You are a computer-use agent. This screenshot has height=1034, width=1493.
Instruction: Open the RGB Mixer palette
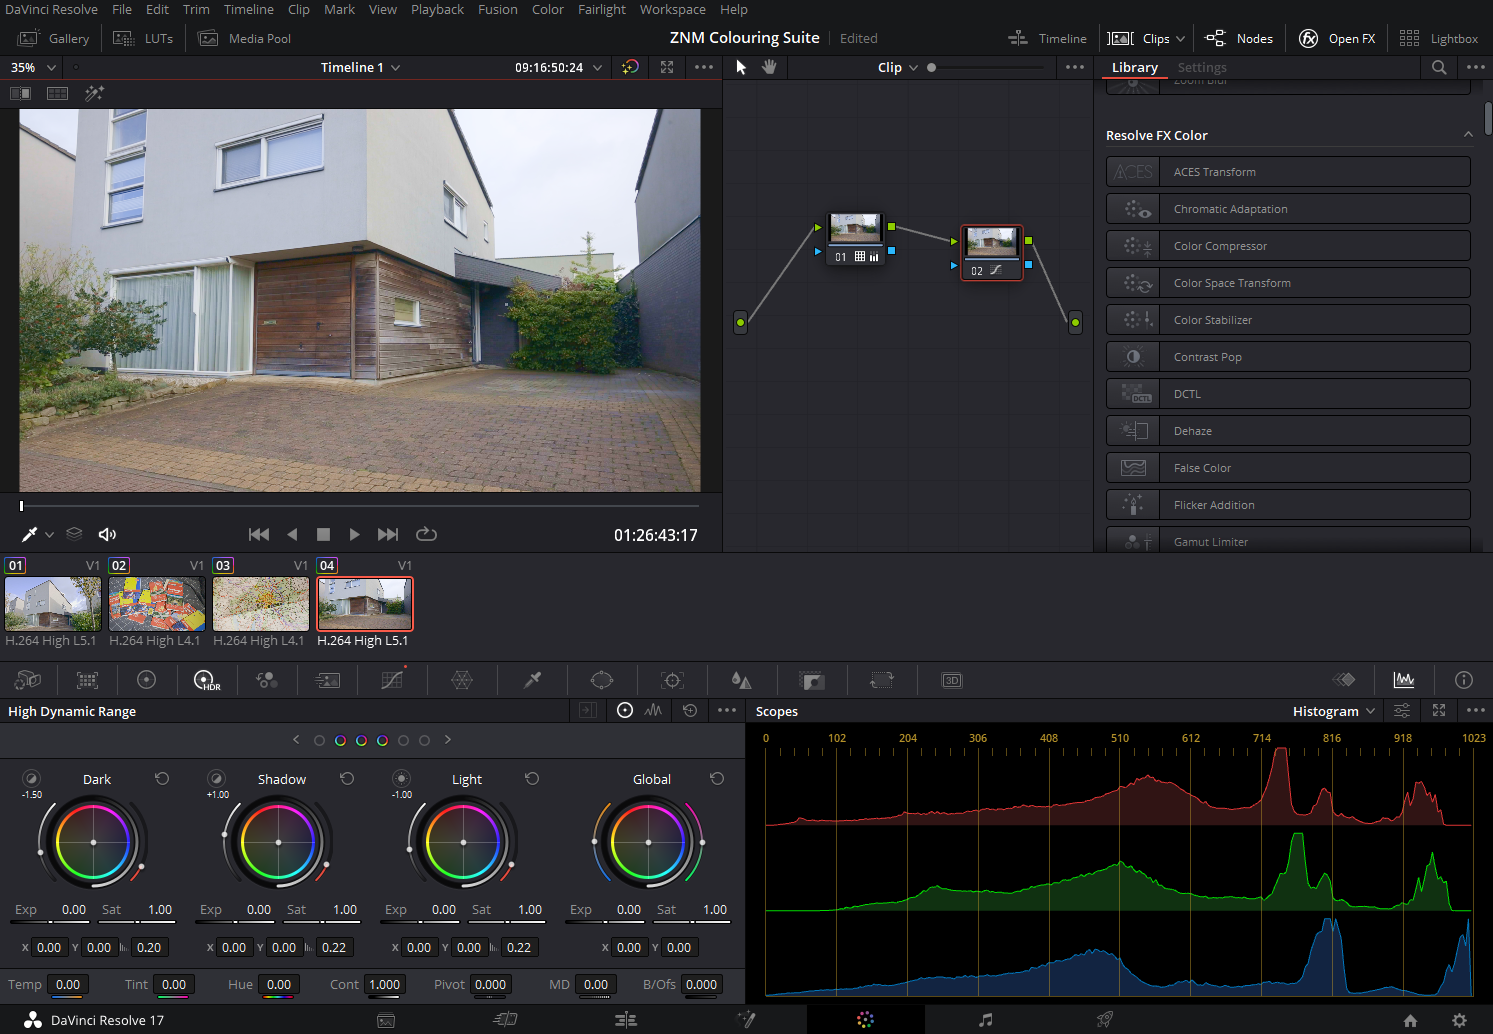(267, 680)
